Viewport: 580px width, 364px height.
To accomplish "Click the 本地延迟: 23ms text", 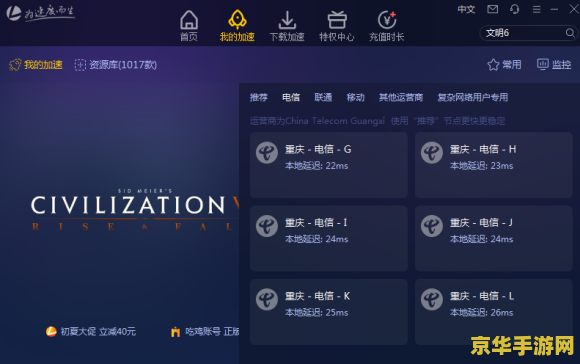I will (482, 166).
